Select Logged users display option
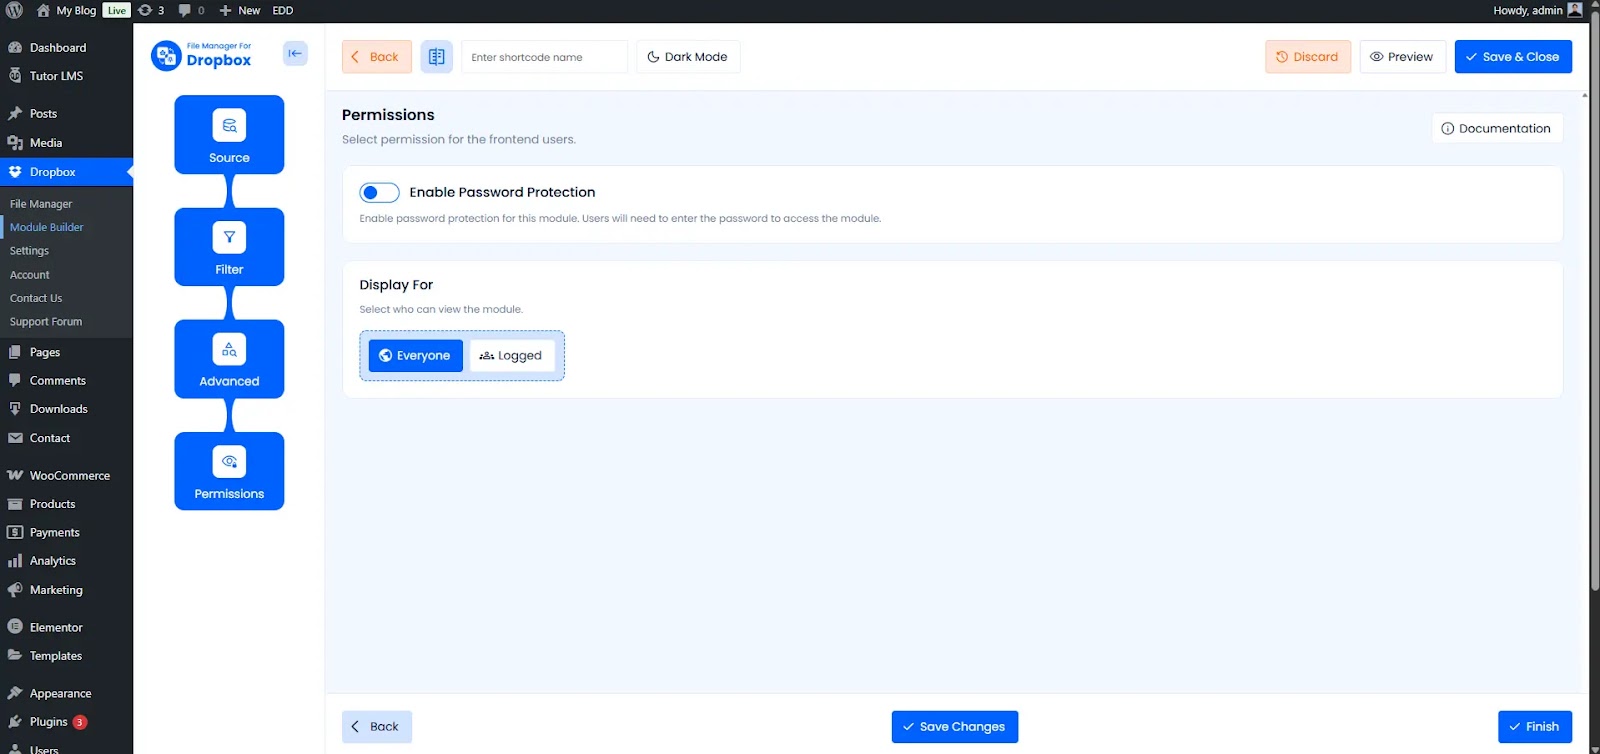This screenshot has width=1600, height=754. click(511, 355)
